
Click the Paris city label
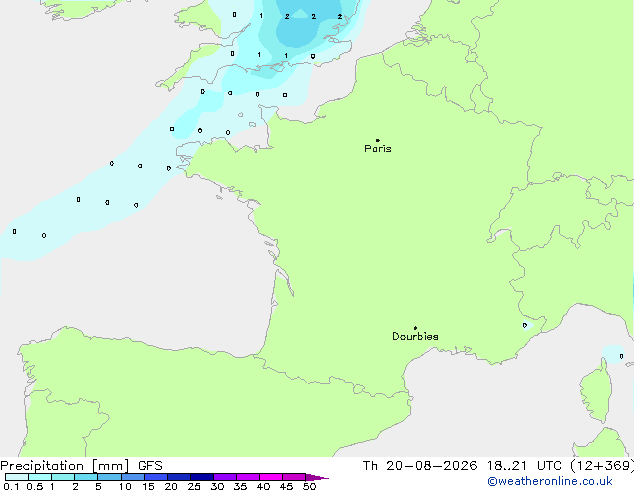[x=378, y=149]
